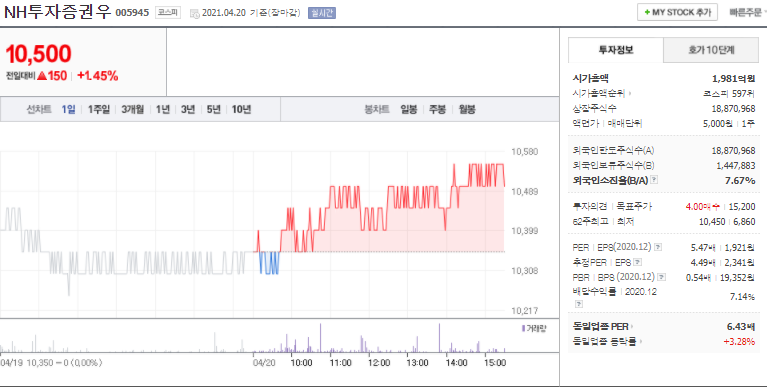Screen dimensions: 767x387
Task: Click the 동일업종 등락률 value +3.28%
Action: [x=739, y=341]
